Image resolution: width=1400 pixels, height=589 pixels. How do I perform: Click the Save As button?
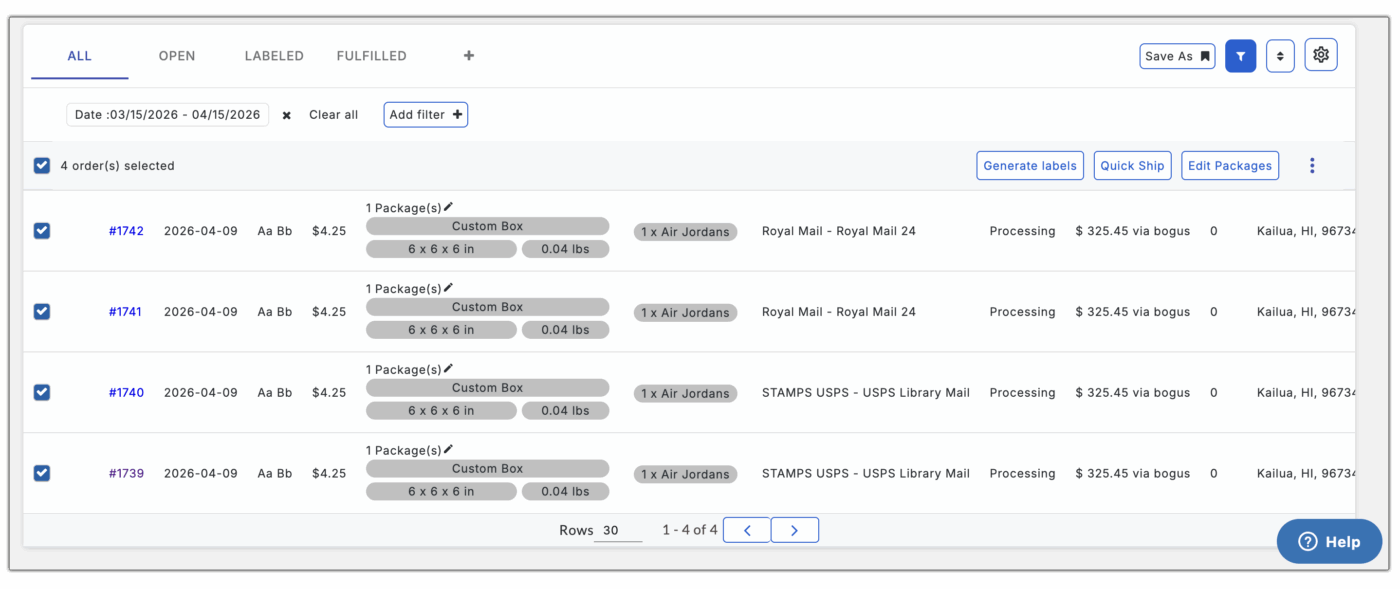tap(1177, 56)
